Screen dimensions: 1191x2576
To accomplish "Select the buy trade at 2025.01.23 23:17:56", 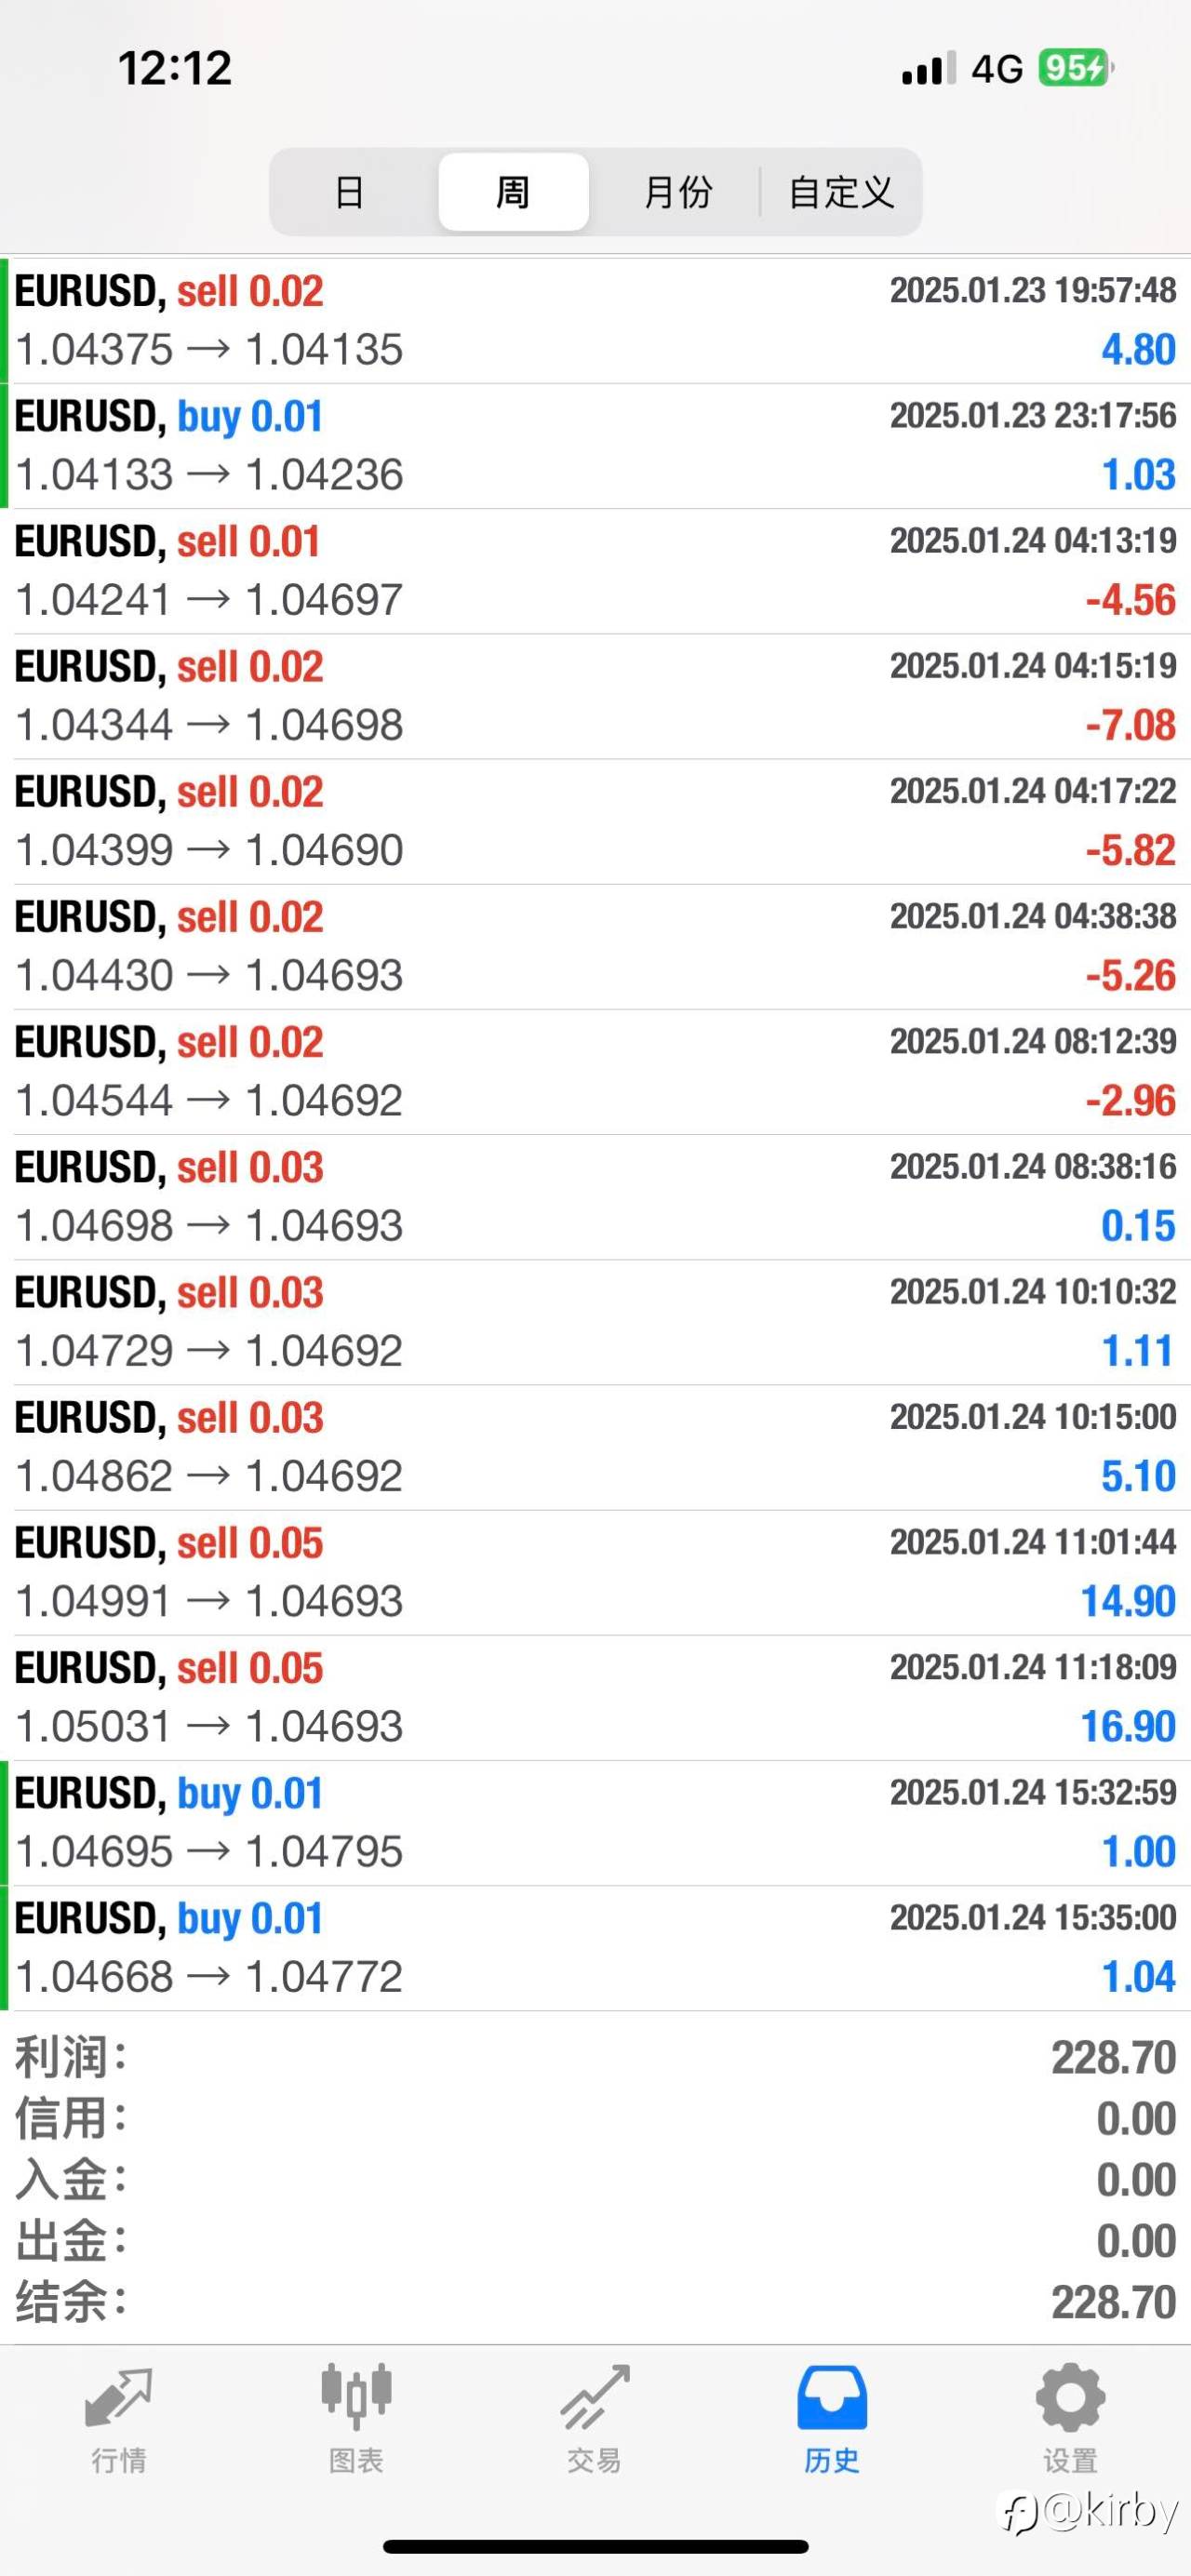I will 595,446.
